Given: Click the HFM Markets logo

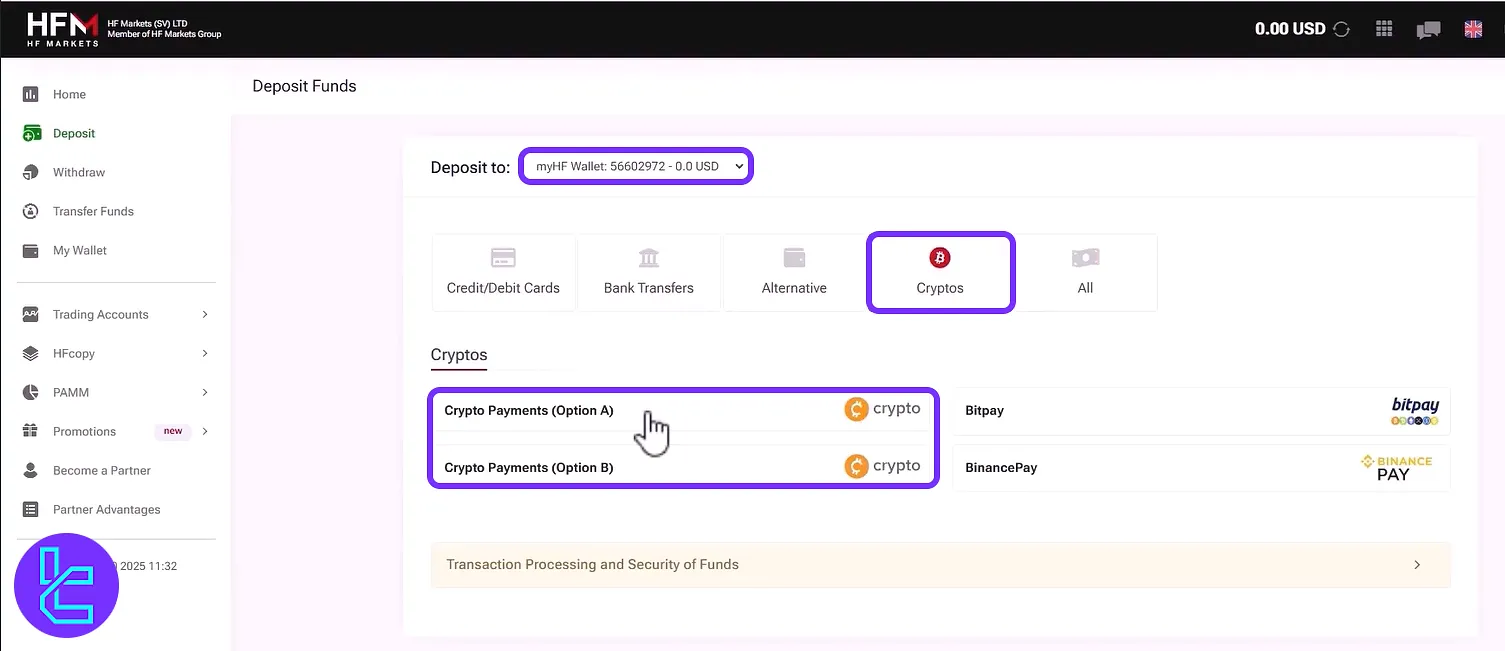Looking at the screenshot, I should 63,29.
